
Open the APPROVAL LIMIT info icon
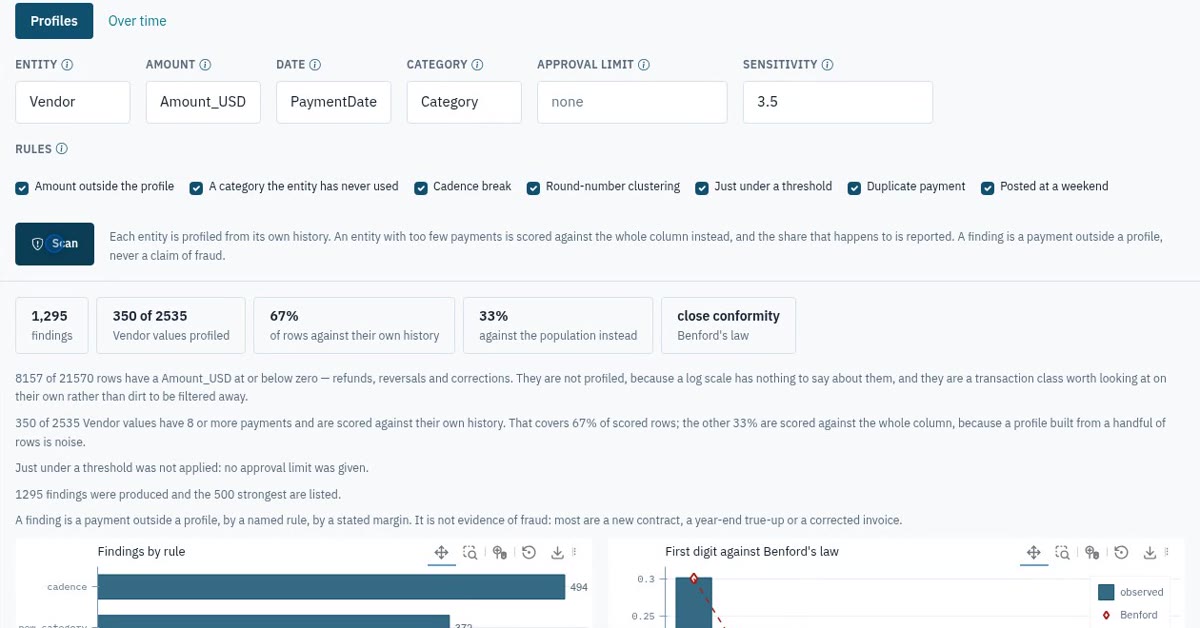[x=644, y=65]
